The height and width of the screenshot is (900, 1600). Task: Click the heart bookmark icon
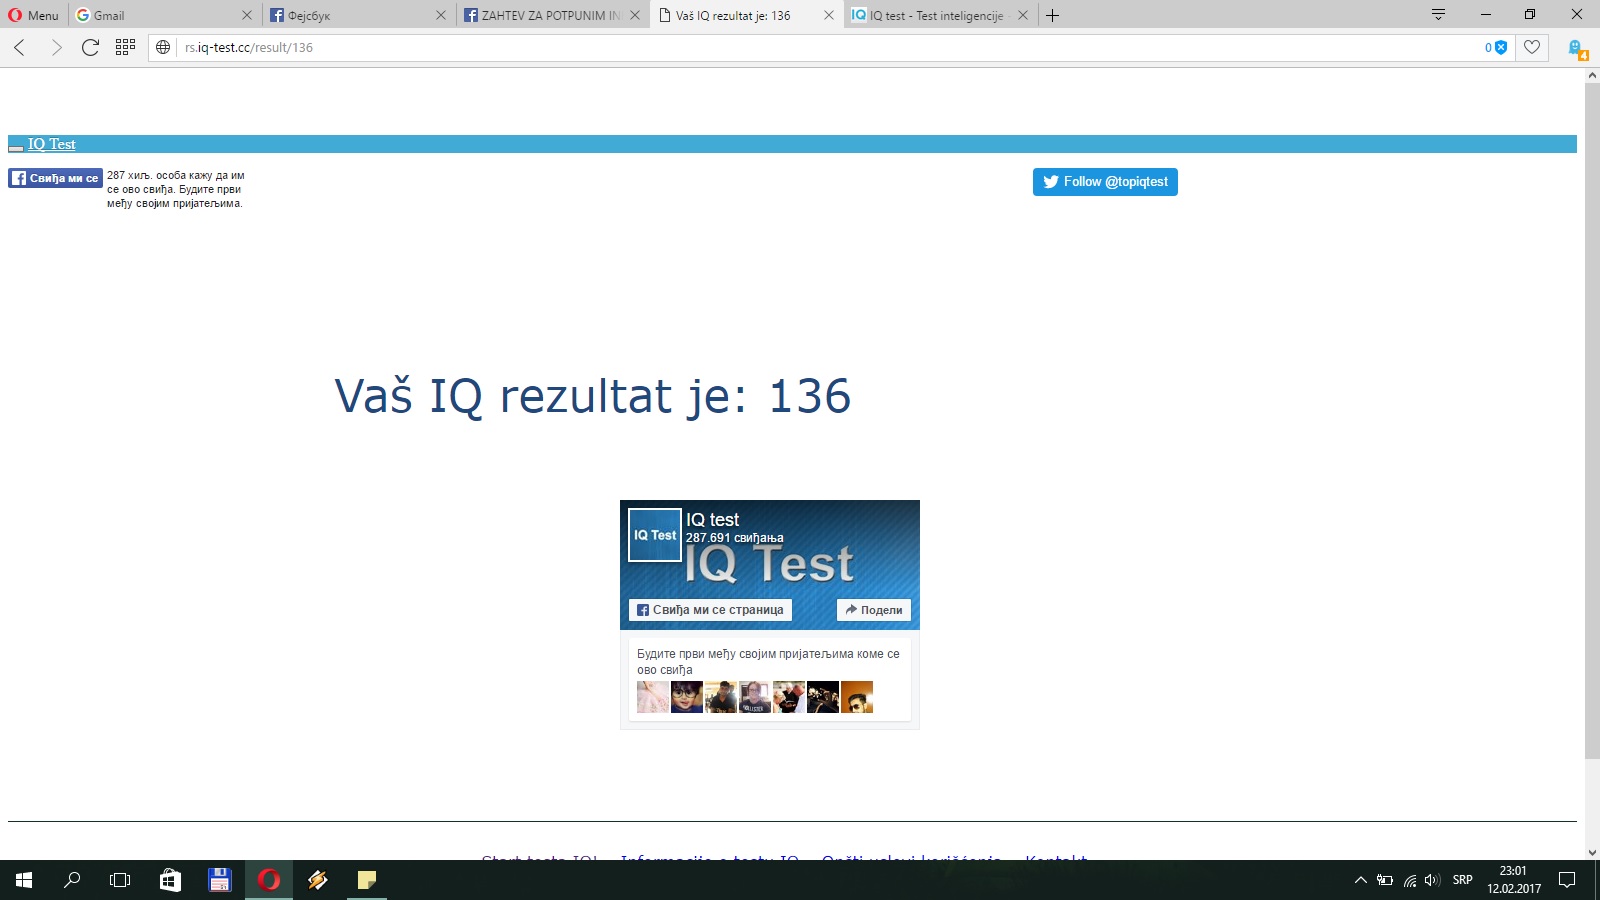point(1531,47)
